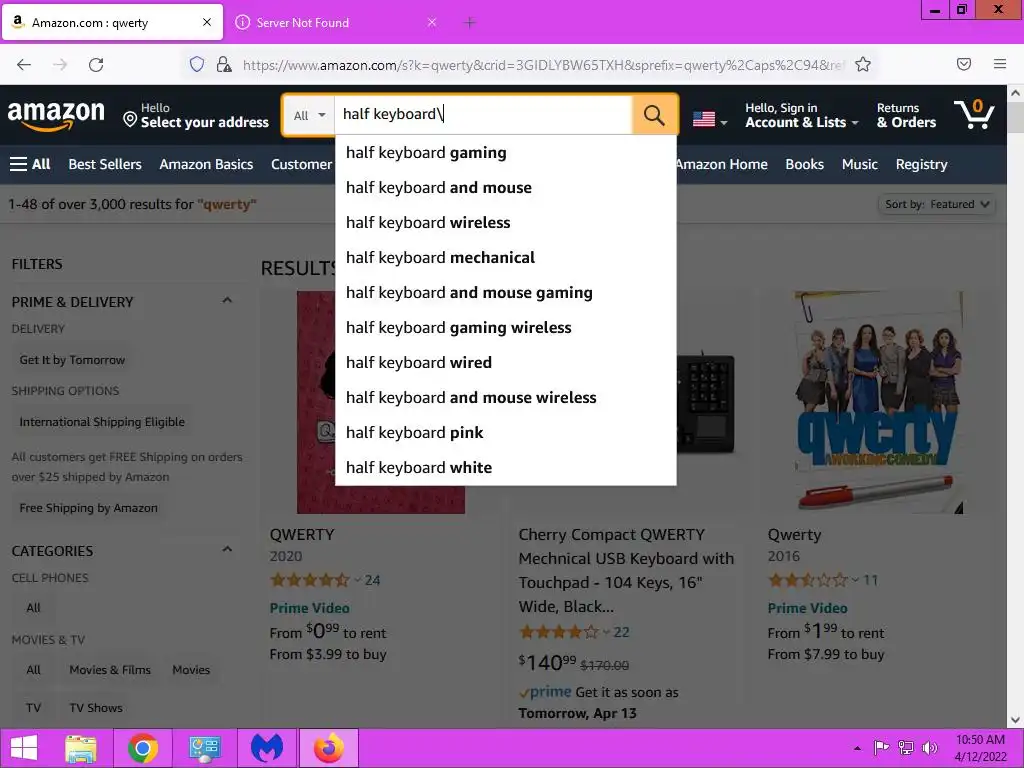Open the Account & Lists dropdown
This screenshot has height=768, width=1024.
click(x=801, y=116)
